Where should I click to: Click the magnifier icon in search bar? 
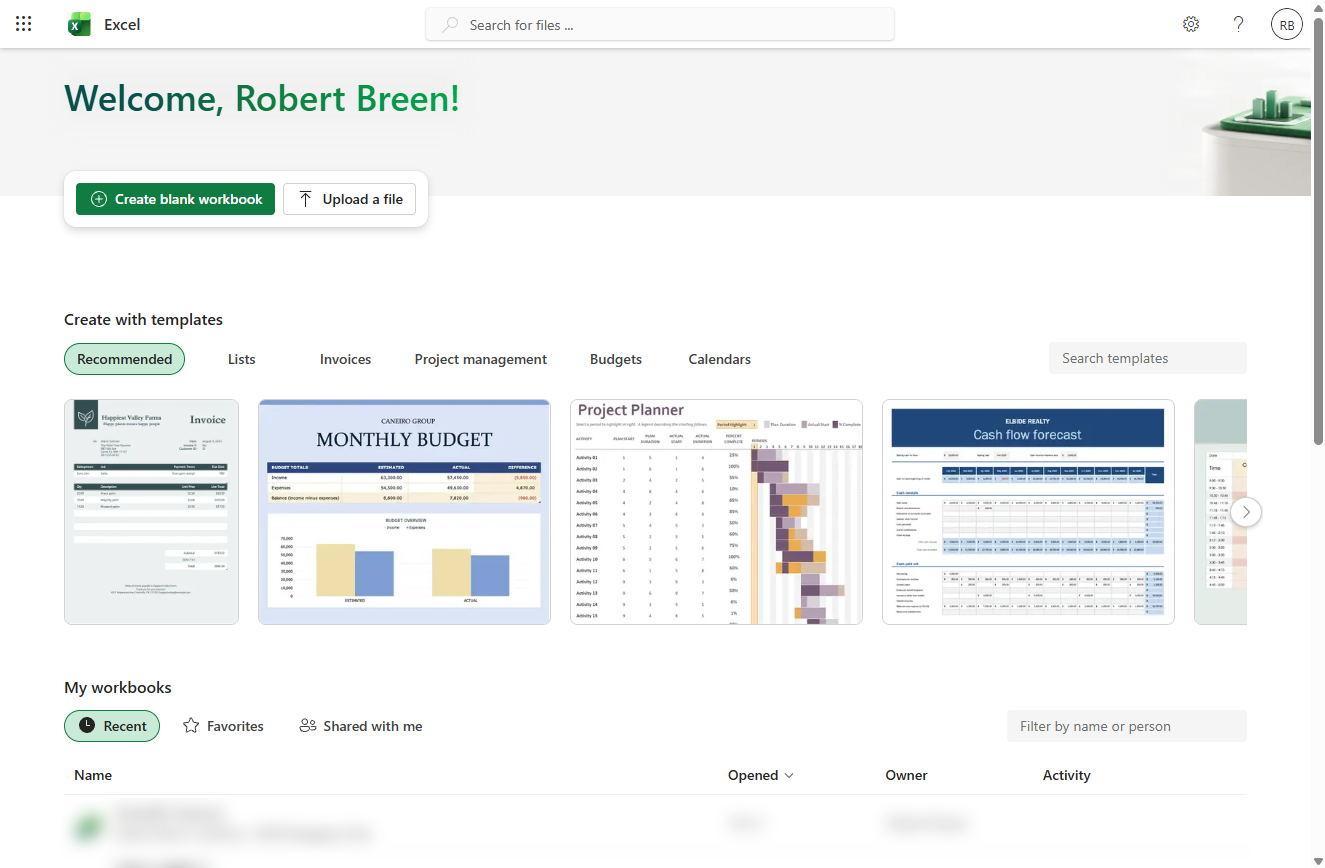451,25
